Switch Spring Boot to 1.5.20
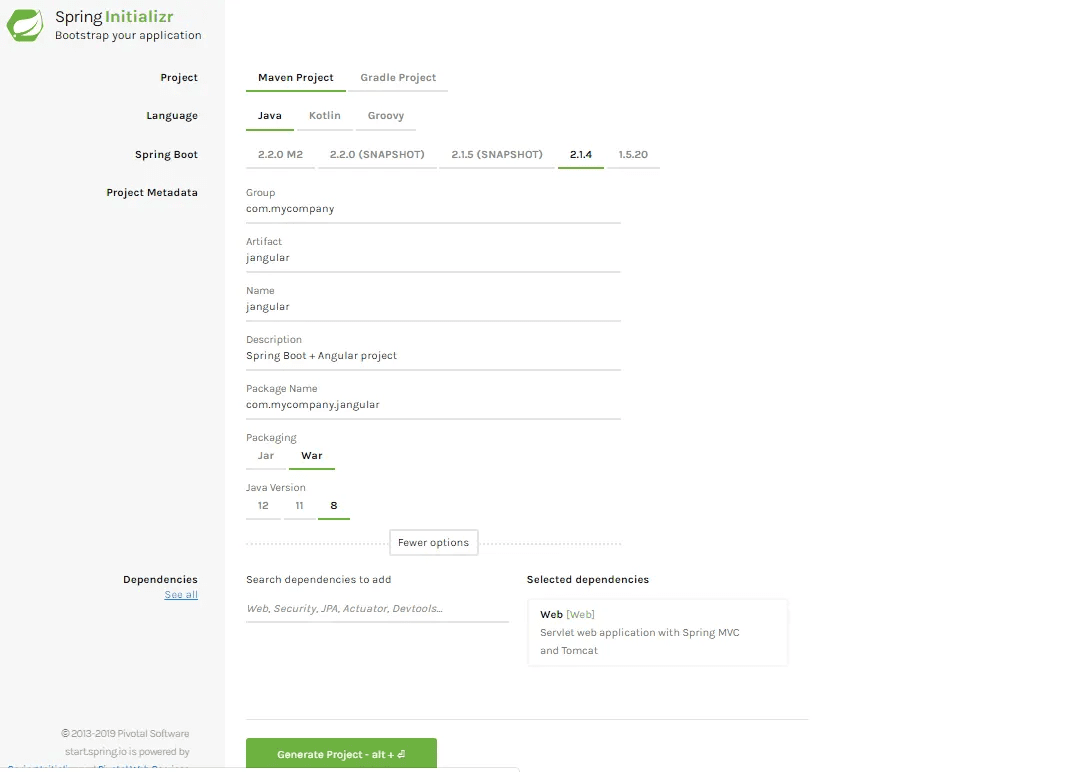Screen dimensions: 1069x772 [x=633, y=155]
